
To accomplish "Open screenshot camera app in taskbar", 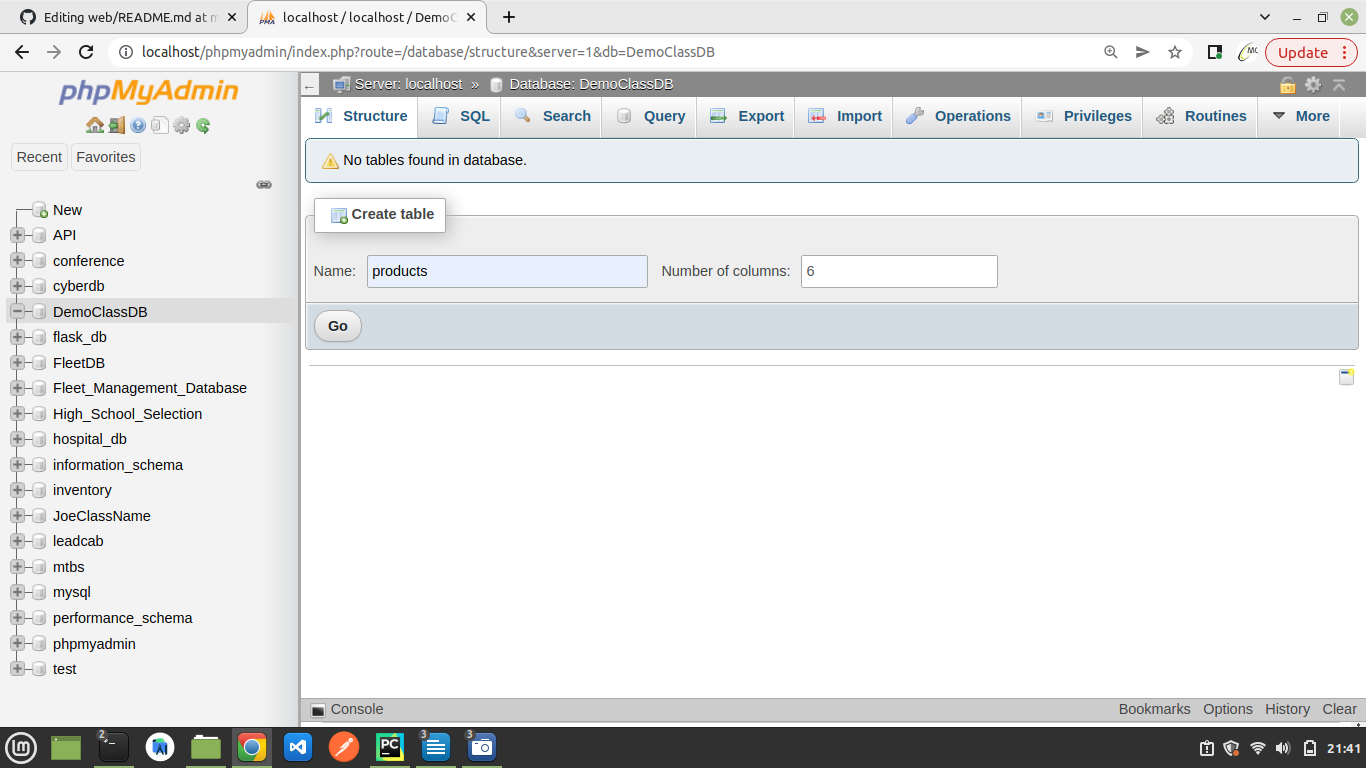I will [x=481, y=747].
